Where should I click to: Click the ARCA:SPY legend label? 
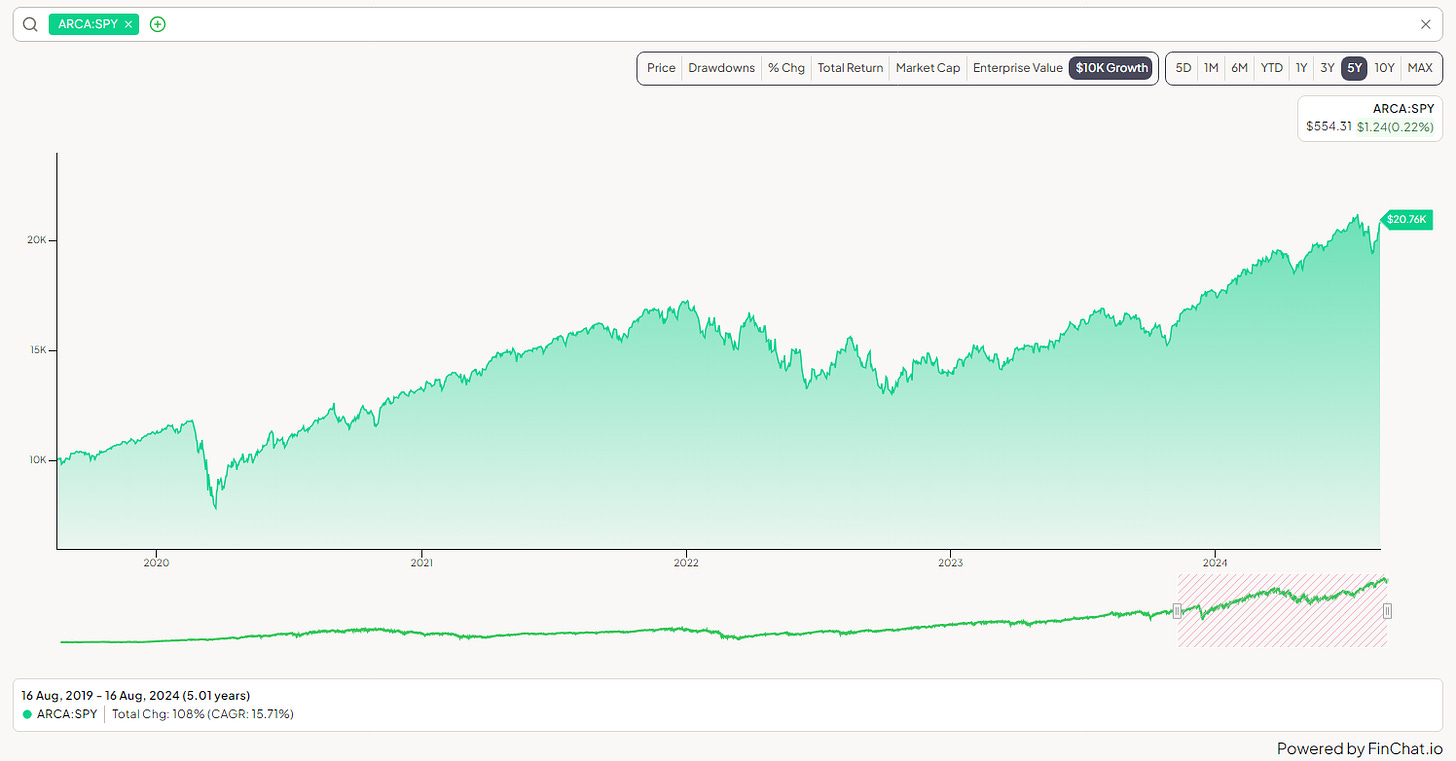67,714
